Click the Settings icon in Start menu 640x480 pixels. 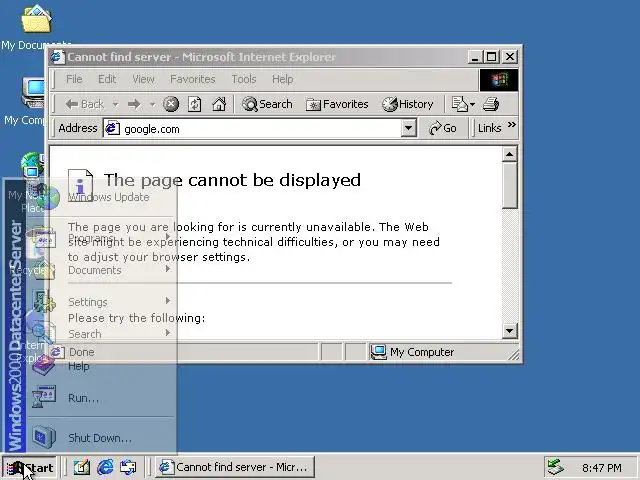tap(43, 301)
